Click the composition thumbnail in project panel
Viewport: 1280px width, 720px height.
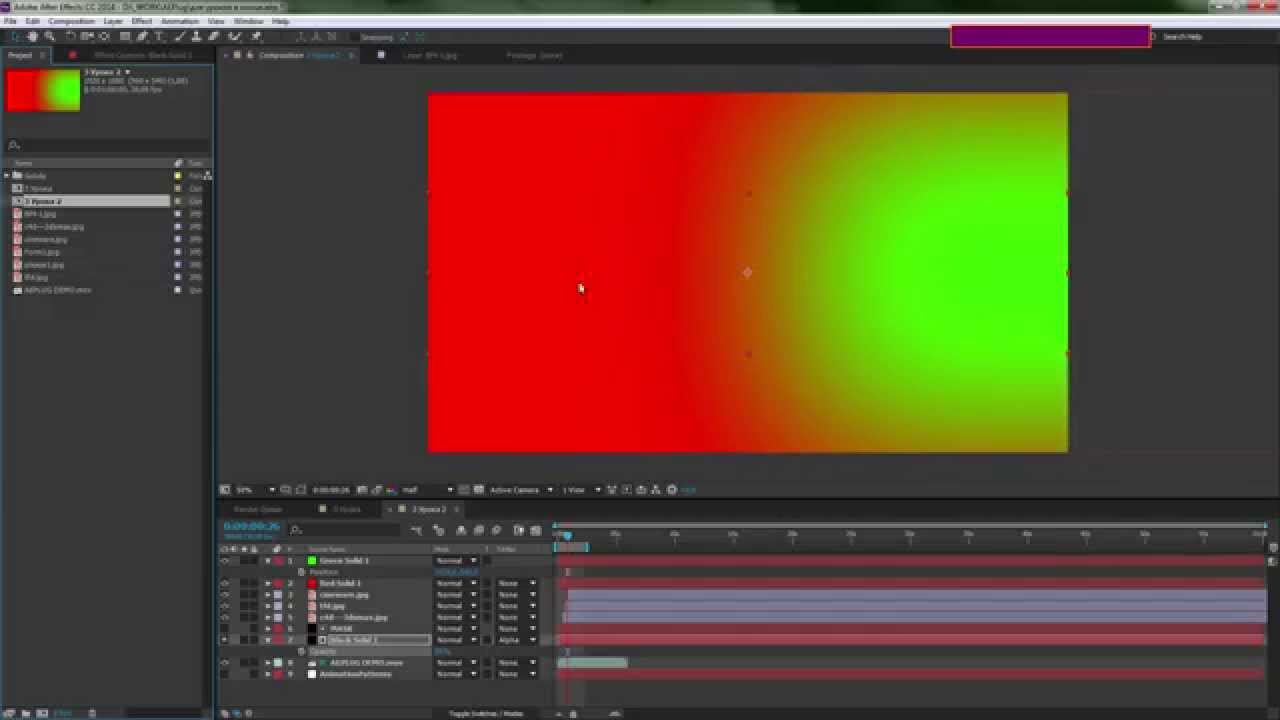(43, 90)
